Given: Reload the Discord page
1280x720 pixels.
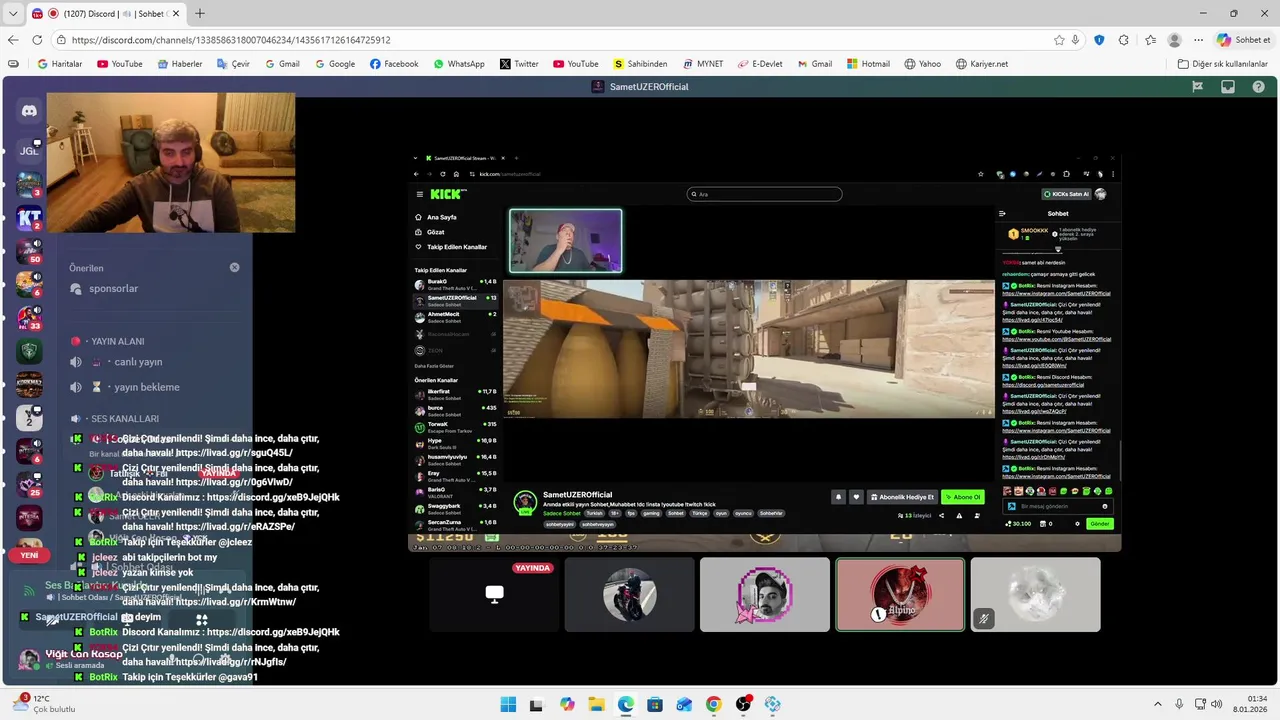Looking at the screenshot, I should point(37,40).
